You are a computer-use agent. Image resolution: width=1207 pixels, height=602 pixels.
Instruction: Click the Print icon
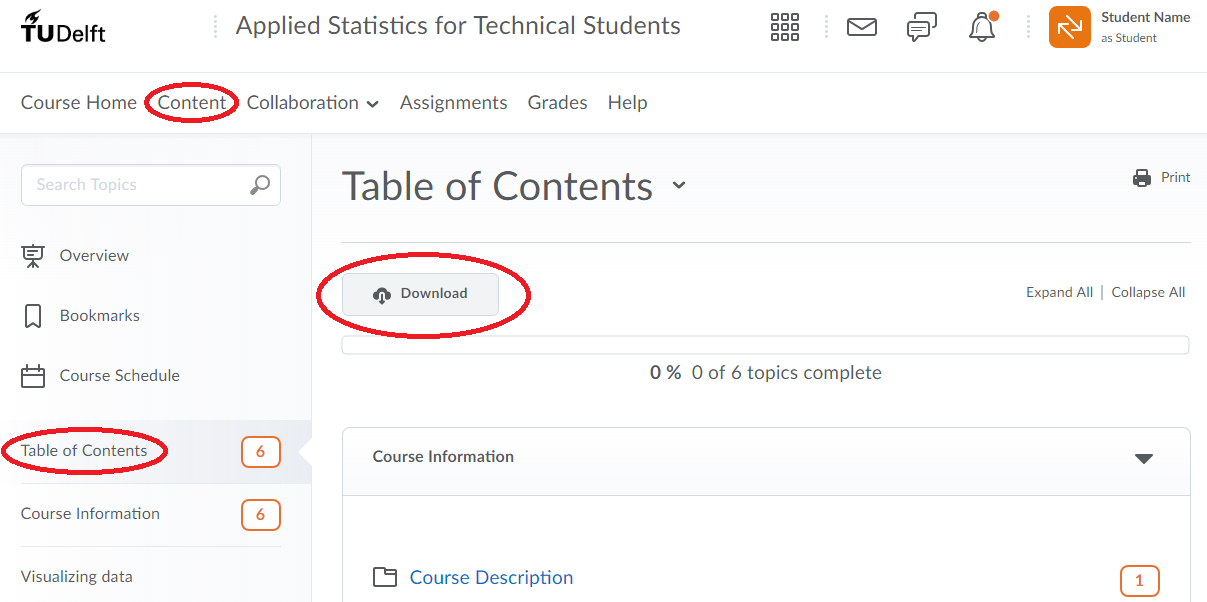pyautogui.click(x=1141, y=177)
